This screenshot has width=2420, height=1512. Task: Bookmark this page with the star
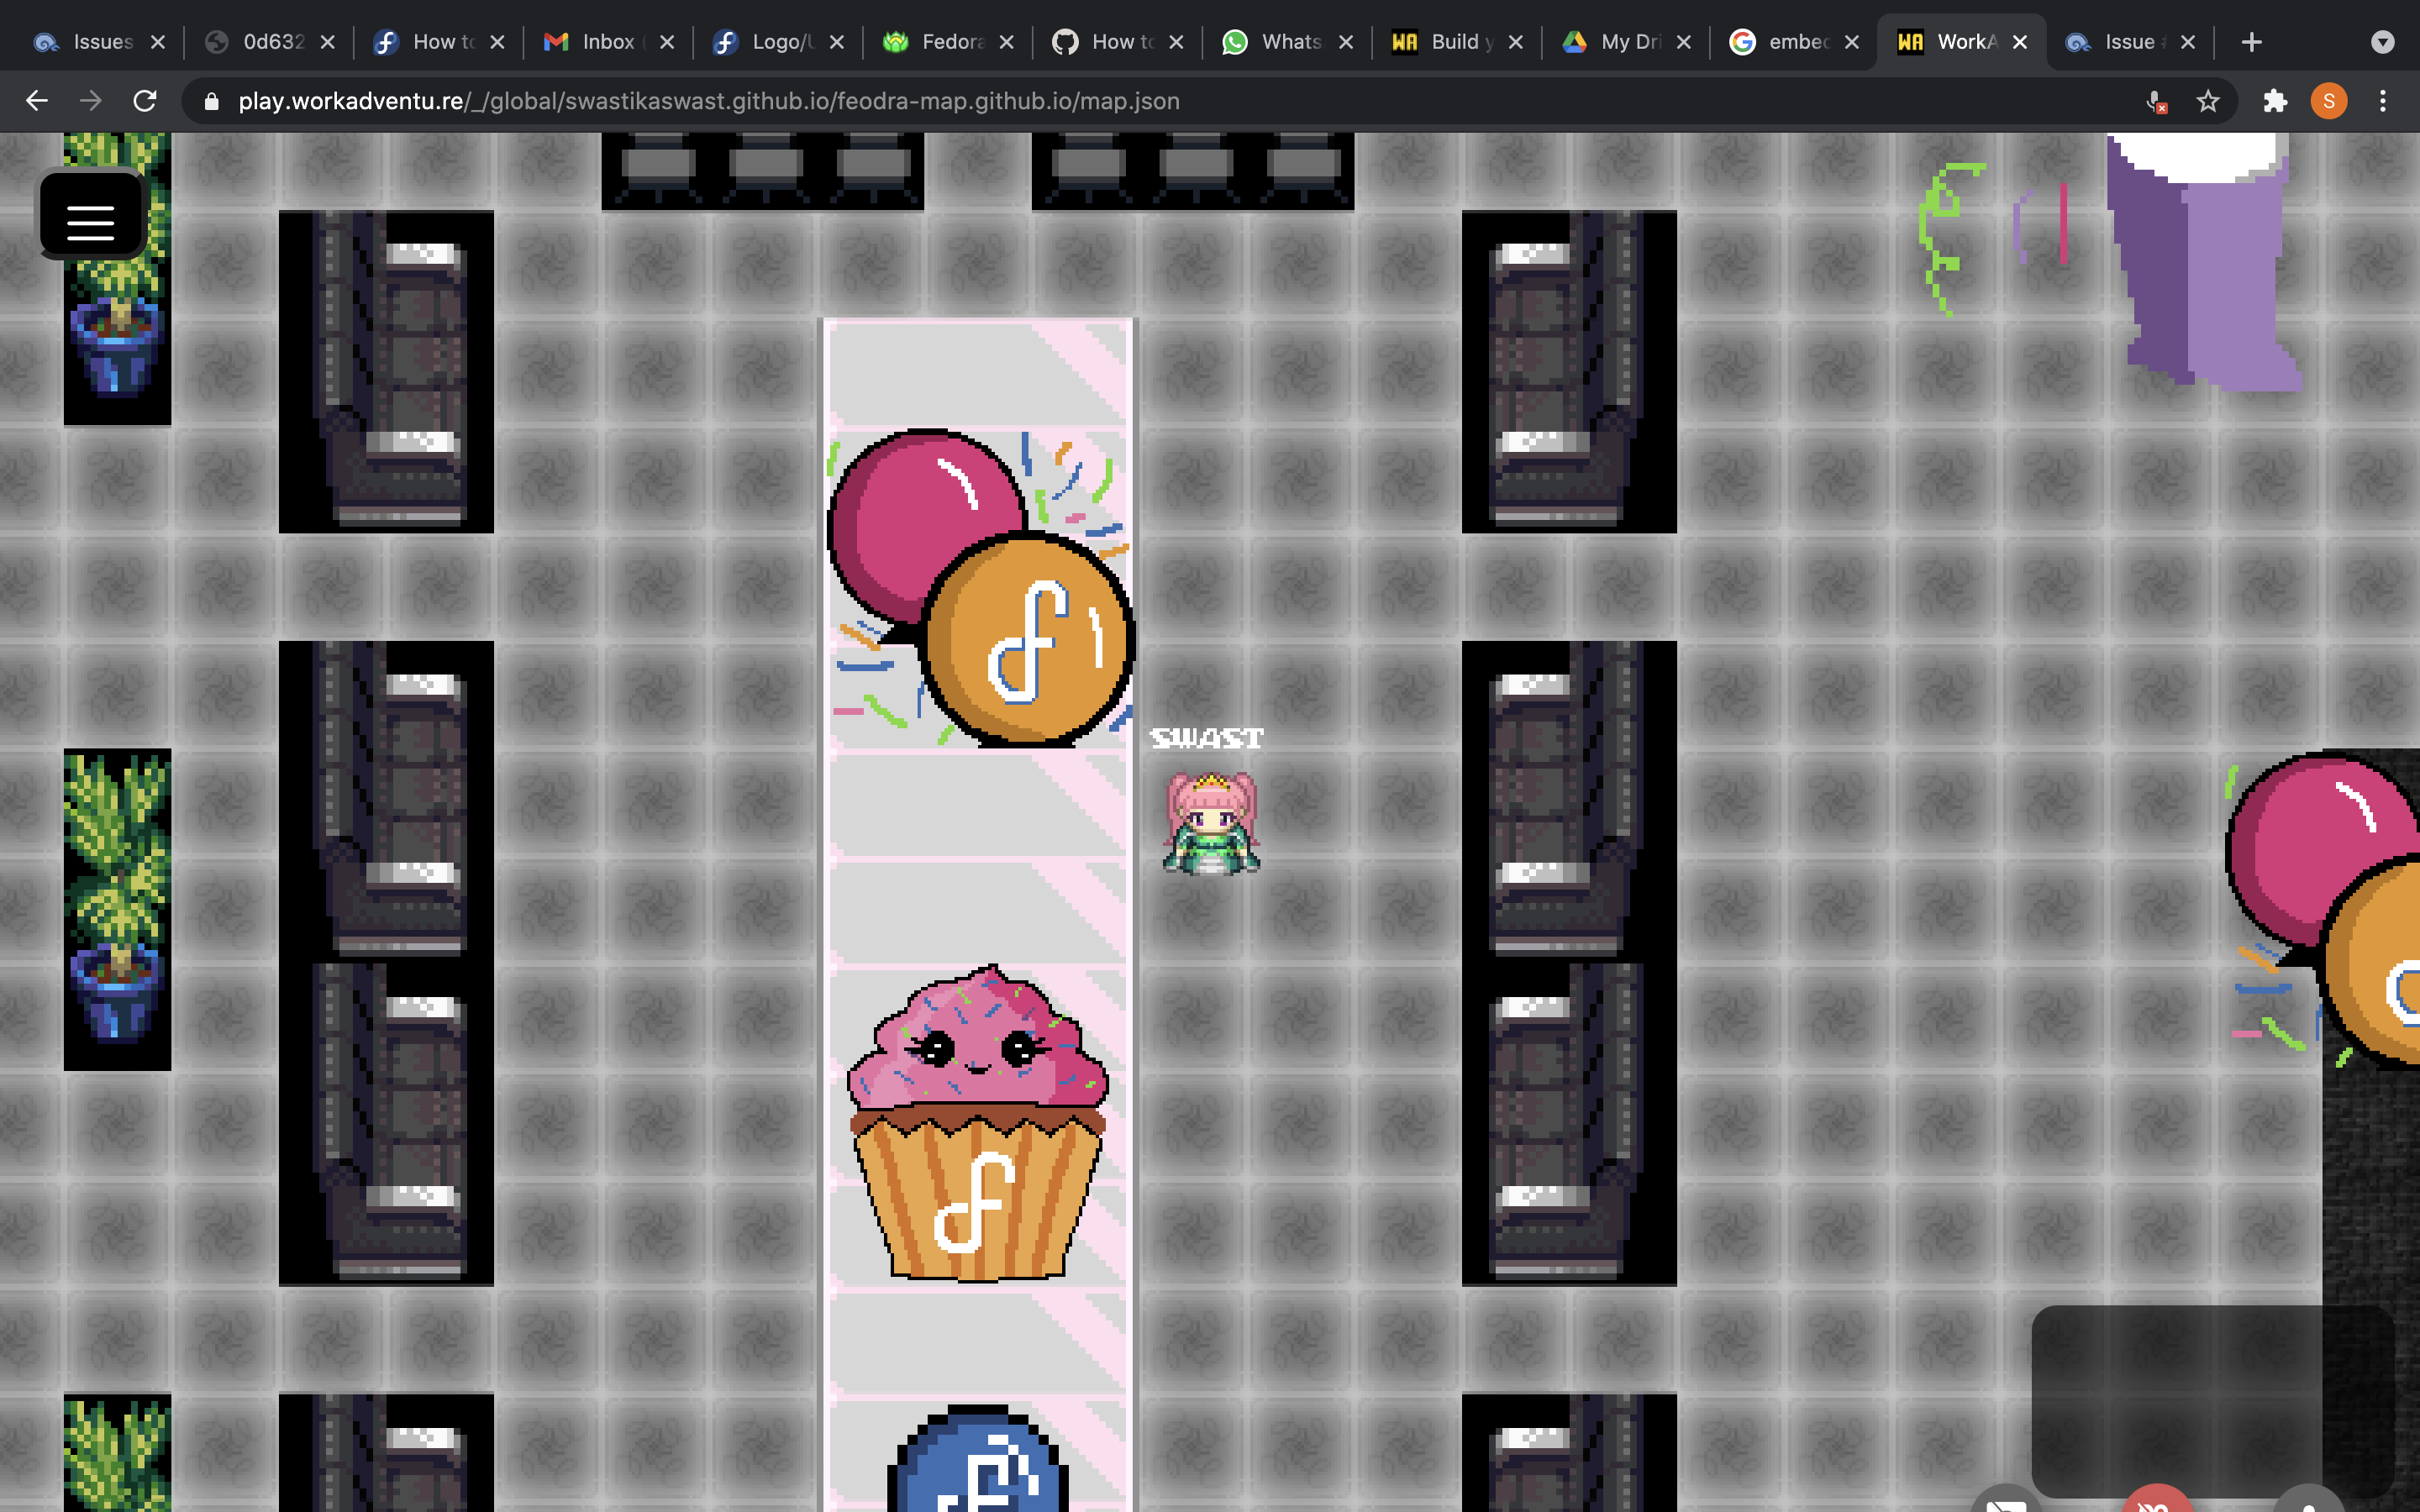click(2208, 101)
